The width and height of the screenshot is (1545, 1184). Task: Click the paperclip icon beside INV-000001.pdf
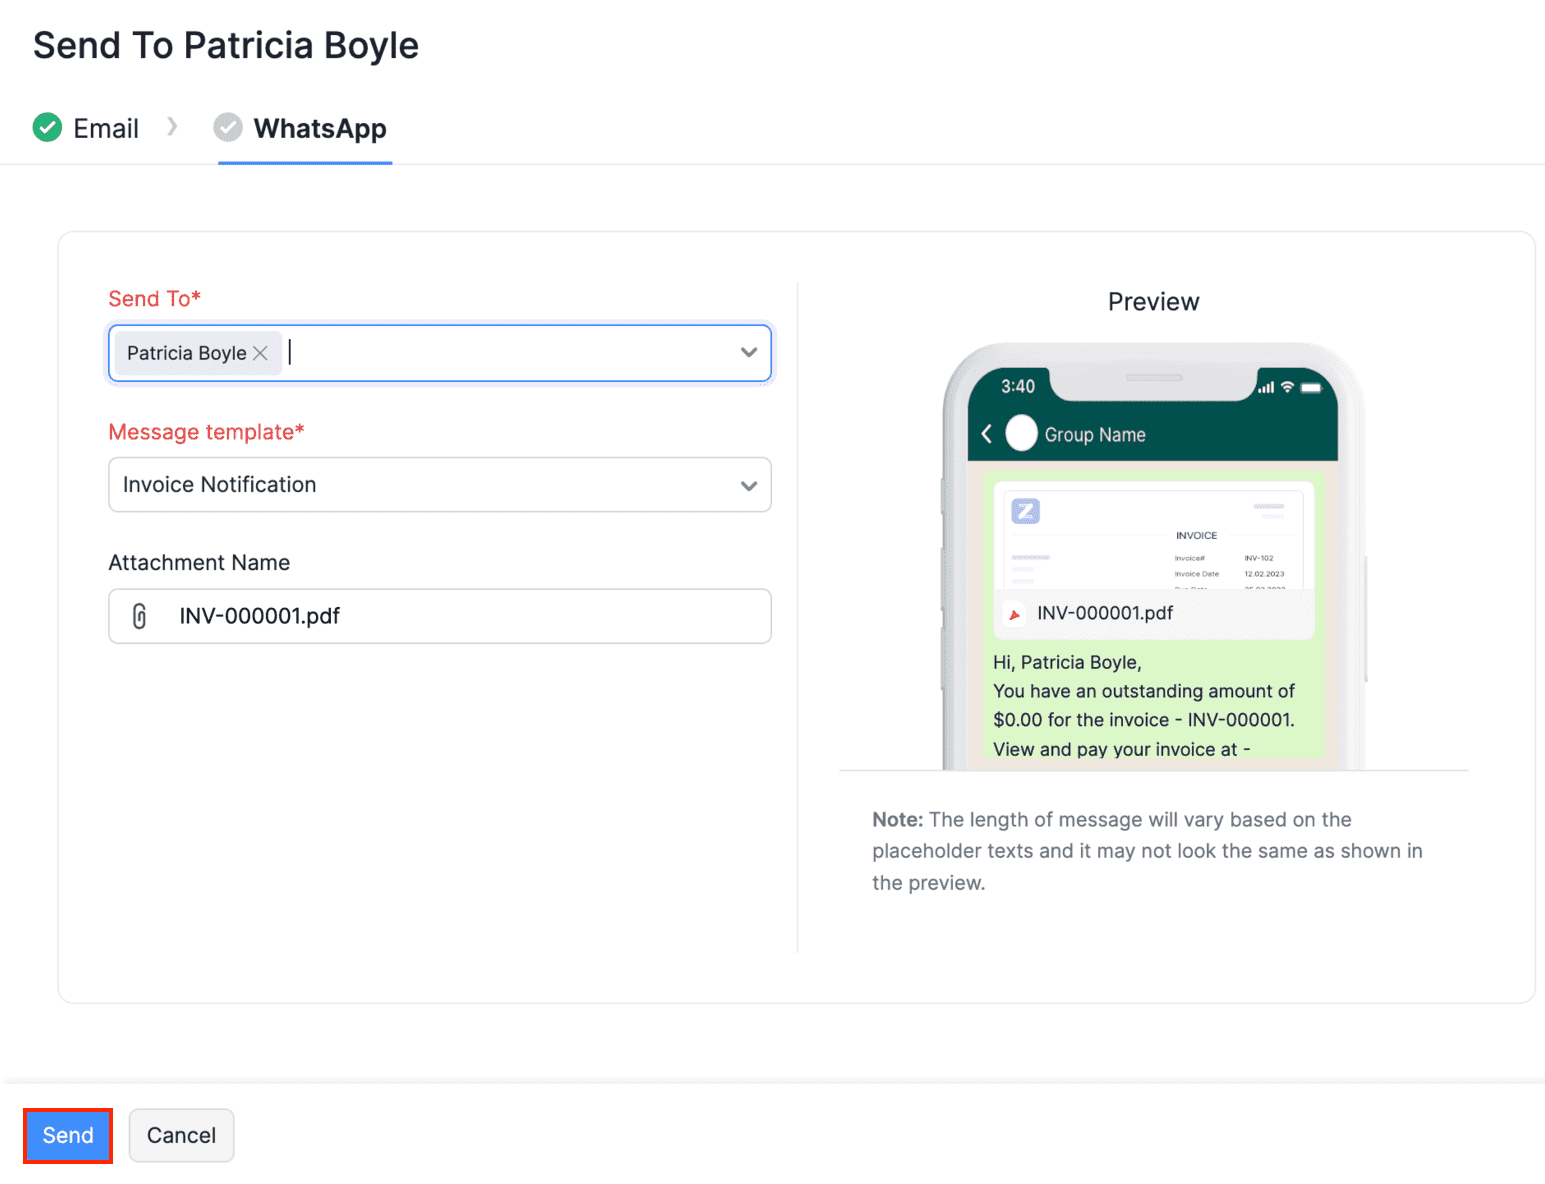tap(140, 616)
